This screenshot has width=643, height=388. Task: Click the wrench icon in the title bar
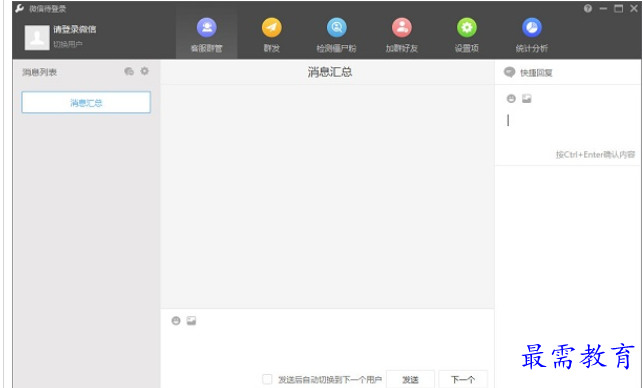[x=19, y=8]
